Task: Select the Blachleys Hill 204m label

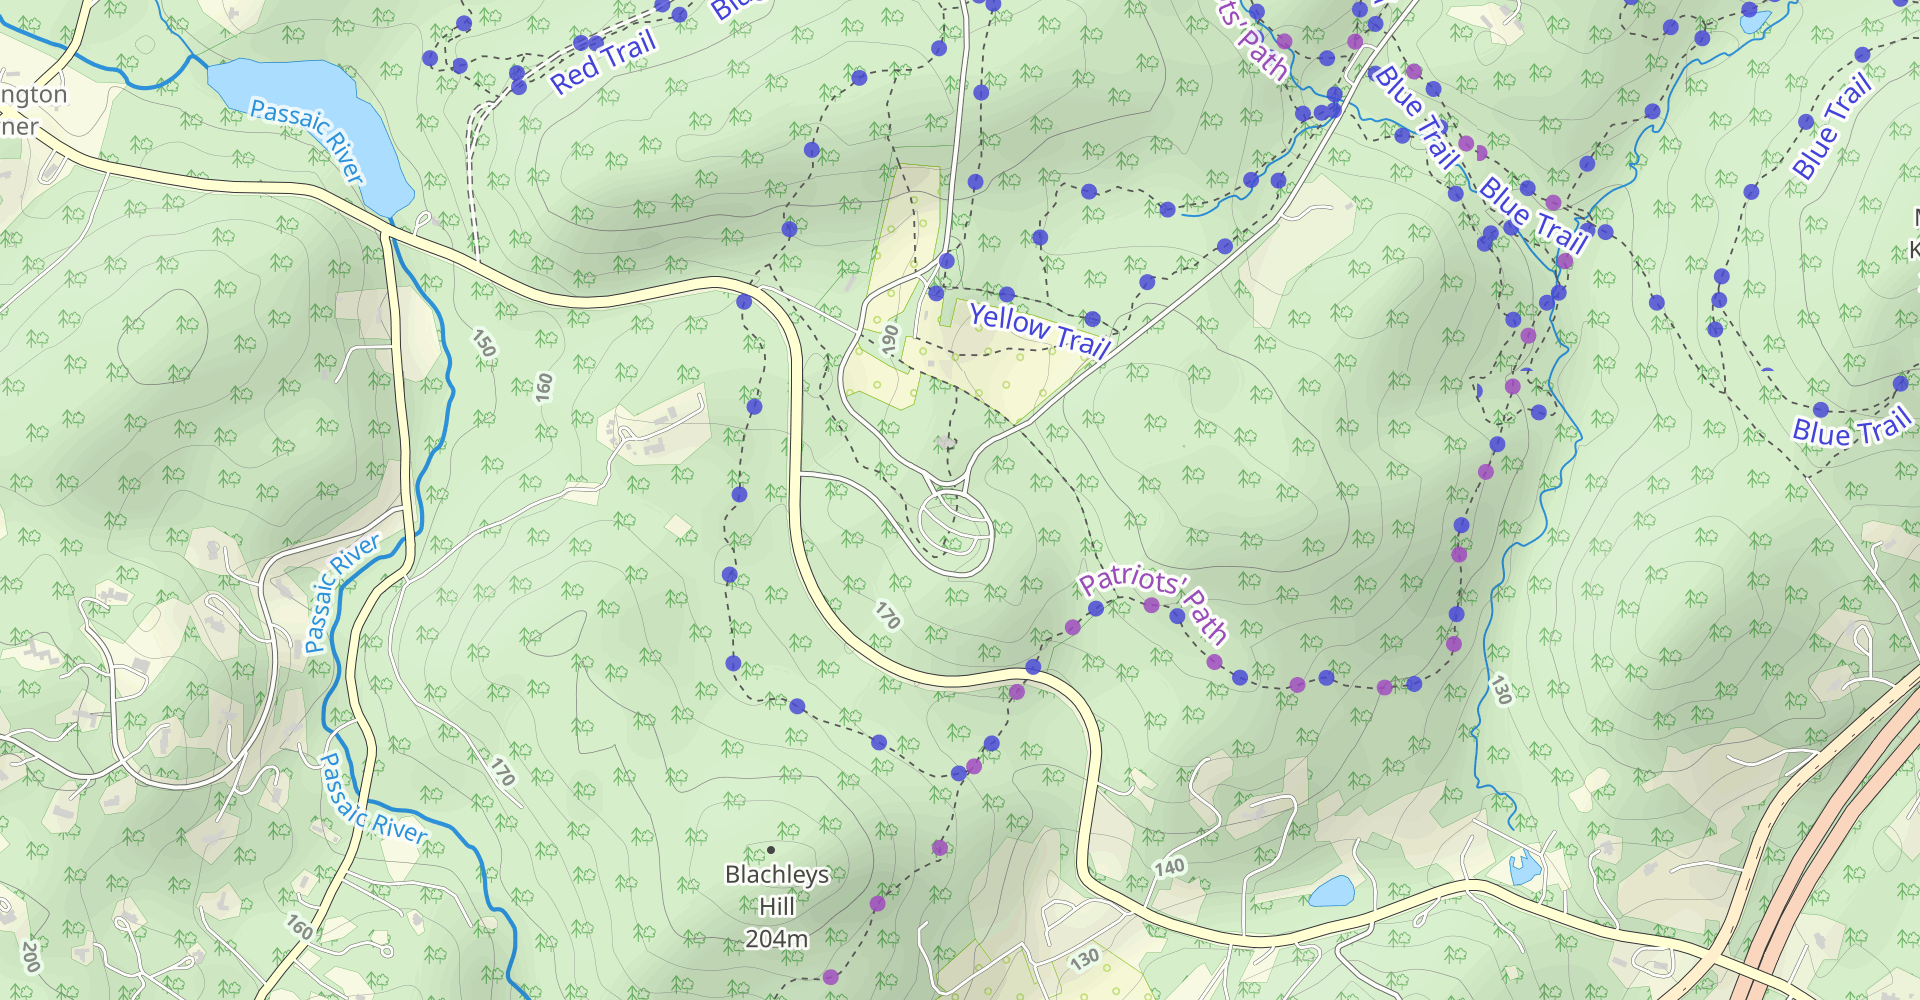Action: click(777, 906)
